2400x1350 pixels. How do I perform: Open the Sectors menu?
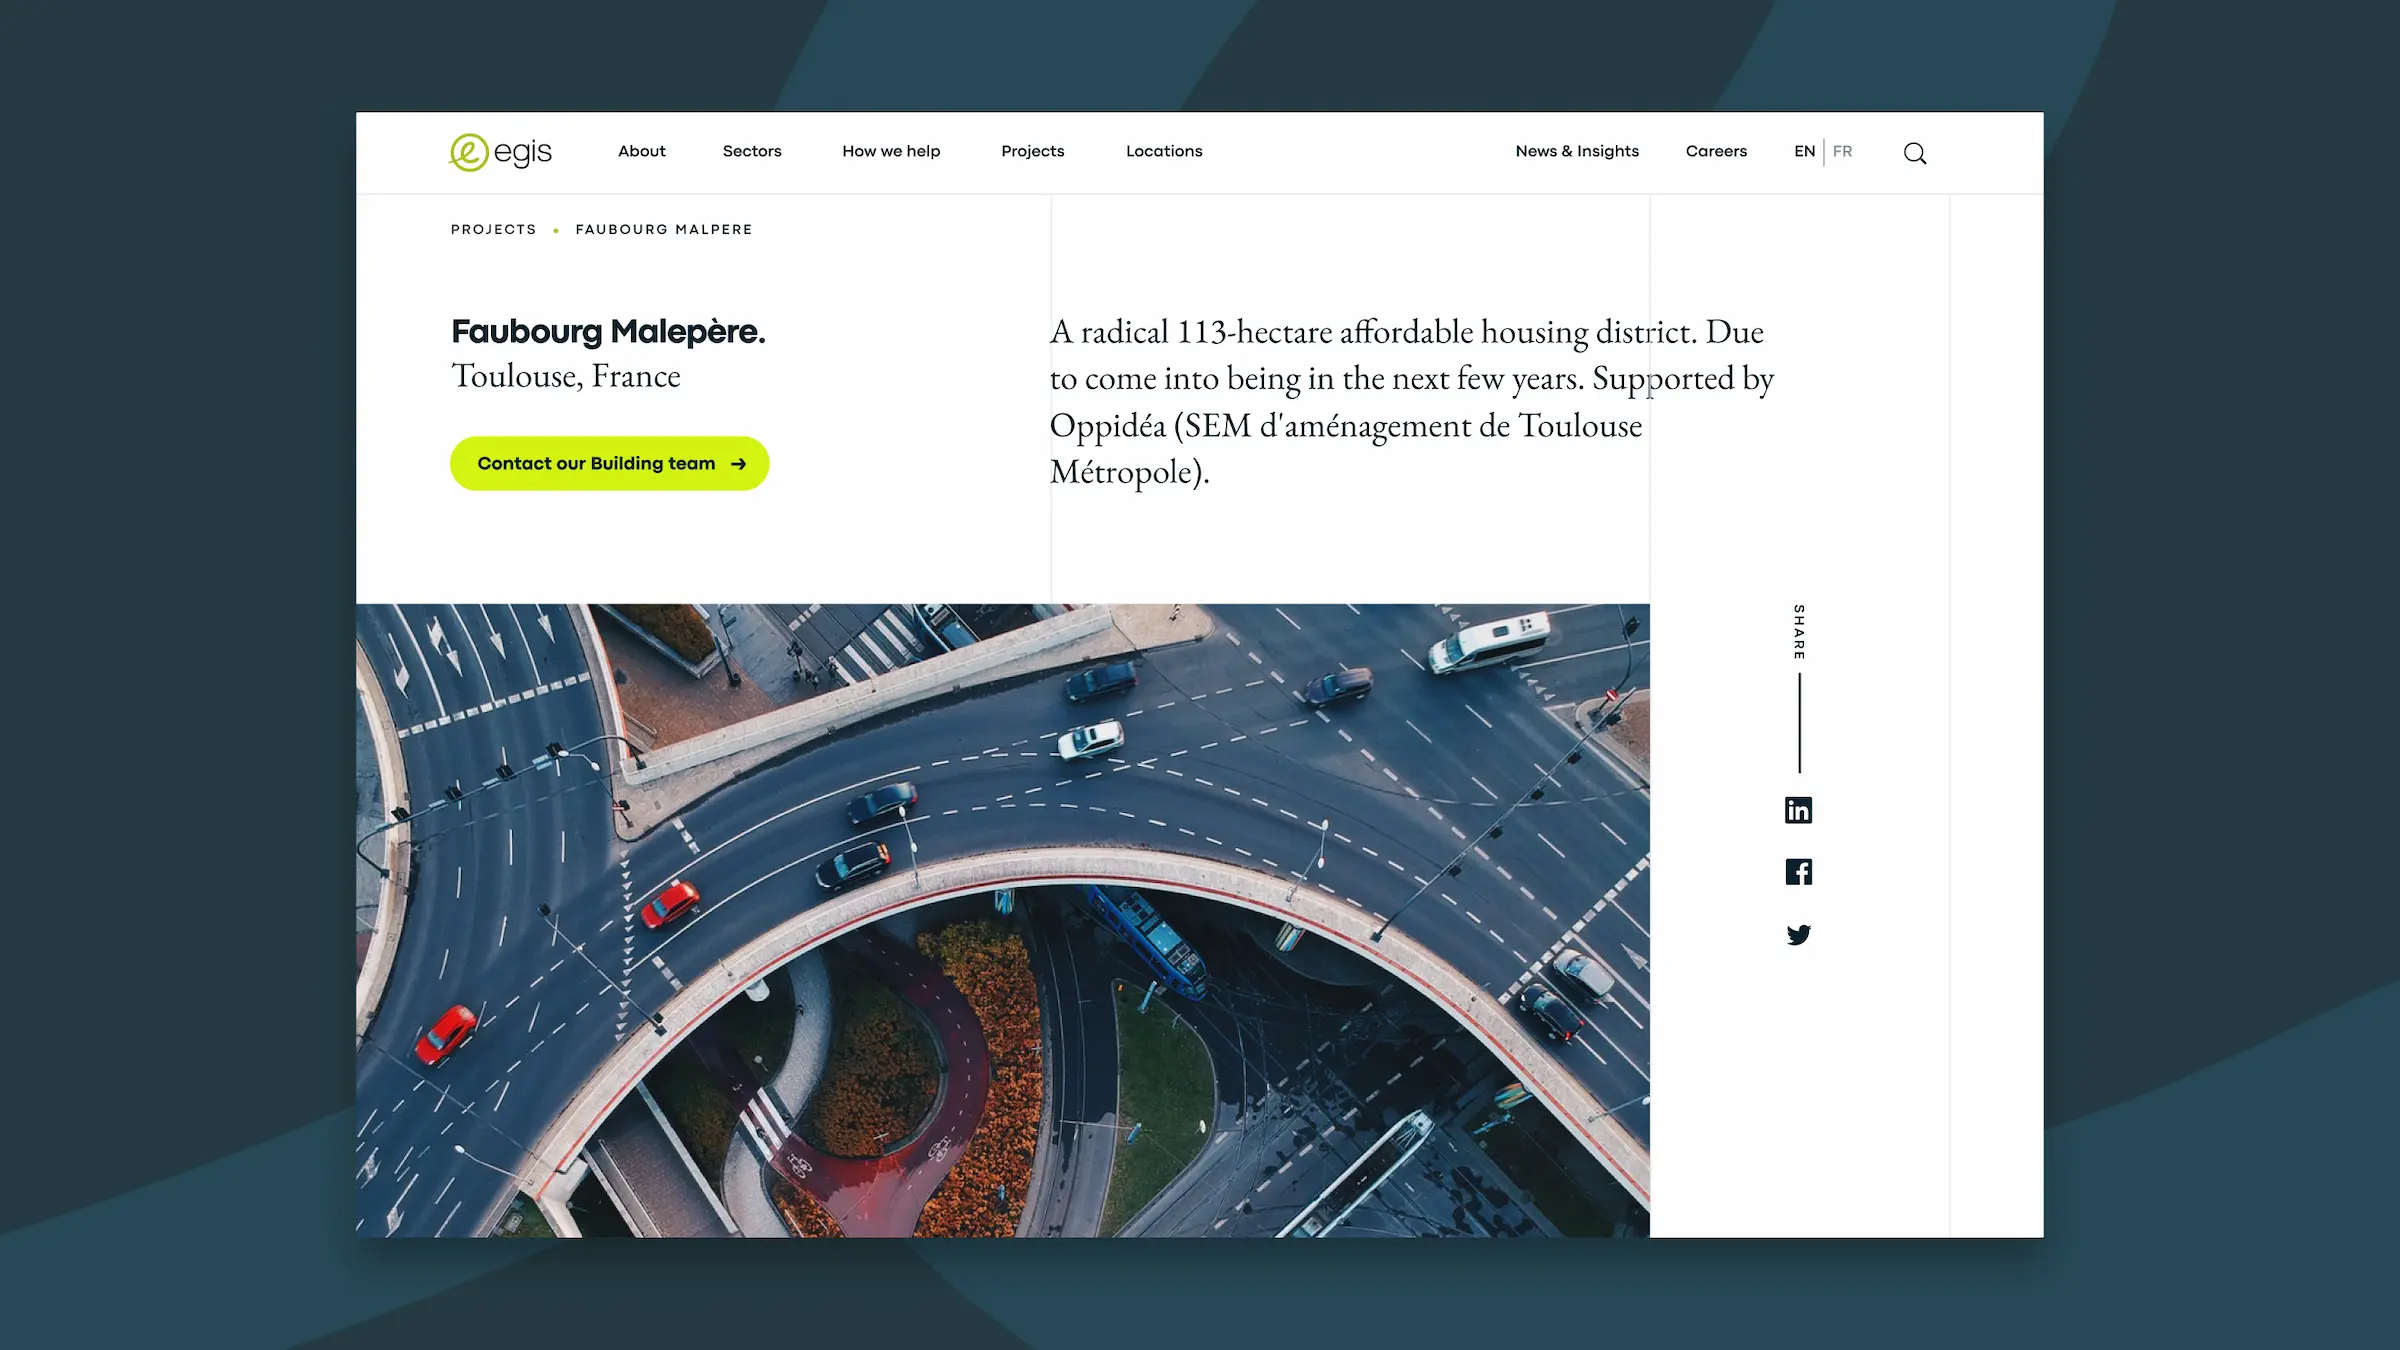point(752,151)
